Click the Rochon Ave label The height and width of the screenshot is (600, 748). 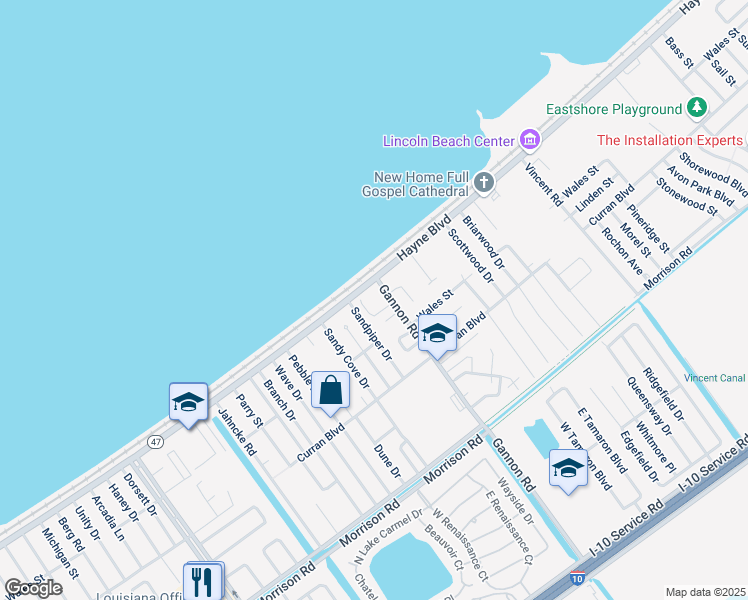(622, 251)
